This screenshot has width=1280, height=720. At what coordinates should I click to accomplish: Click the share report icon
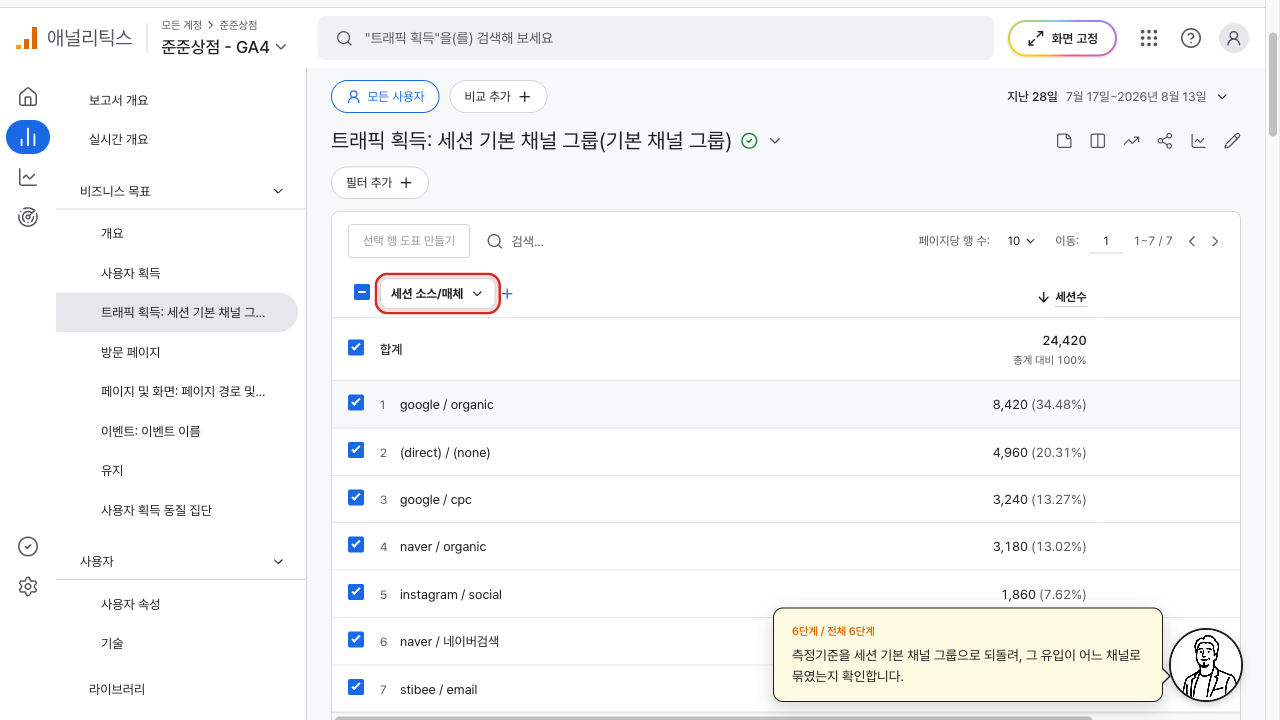[1165, 141]
